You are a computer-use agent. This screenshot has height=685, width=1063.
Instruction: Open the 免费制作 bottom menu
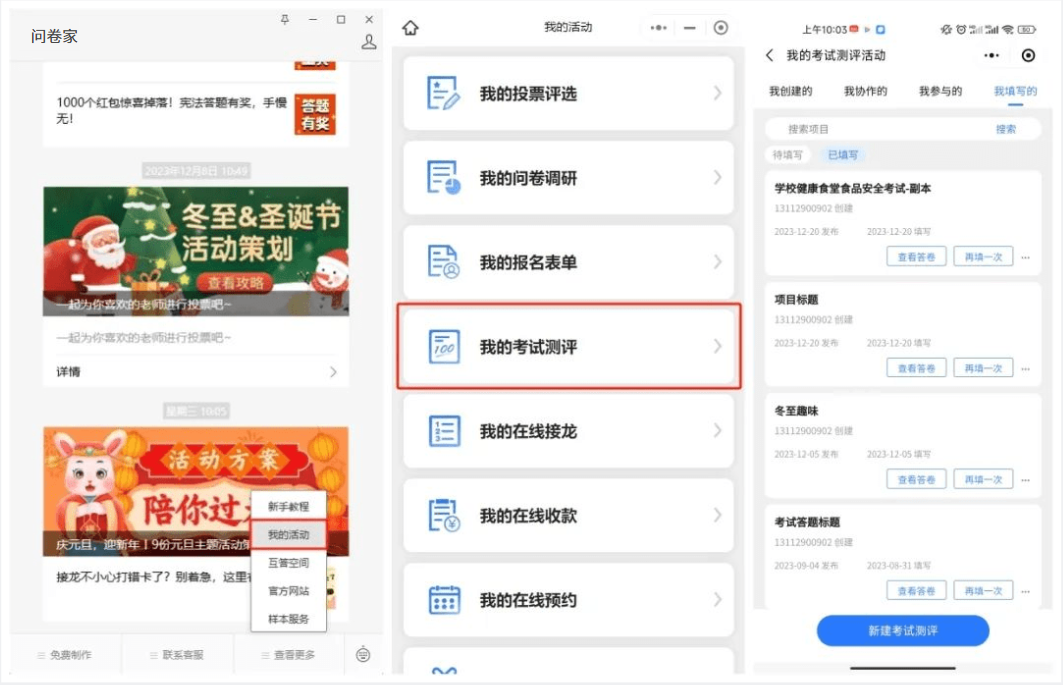click(x=65, y=654)
